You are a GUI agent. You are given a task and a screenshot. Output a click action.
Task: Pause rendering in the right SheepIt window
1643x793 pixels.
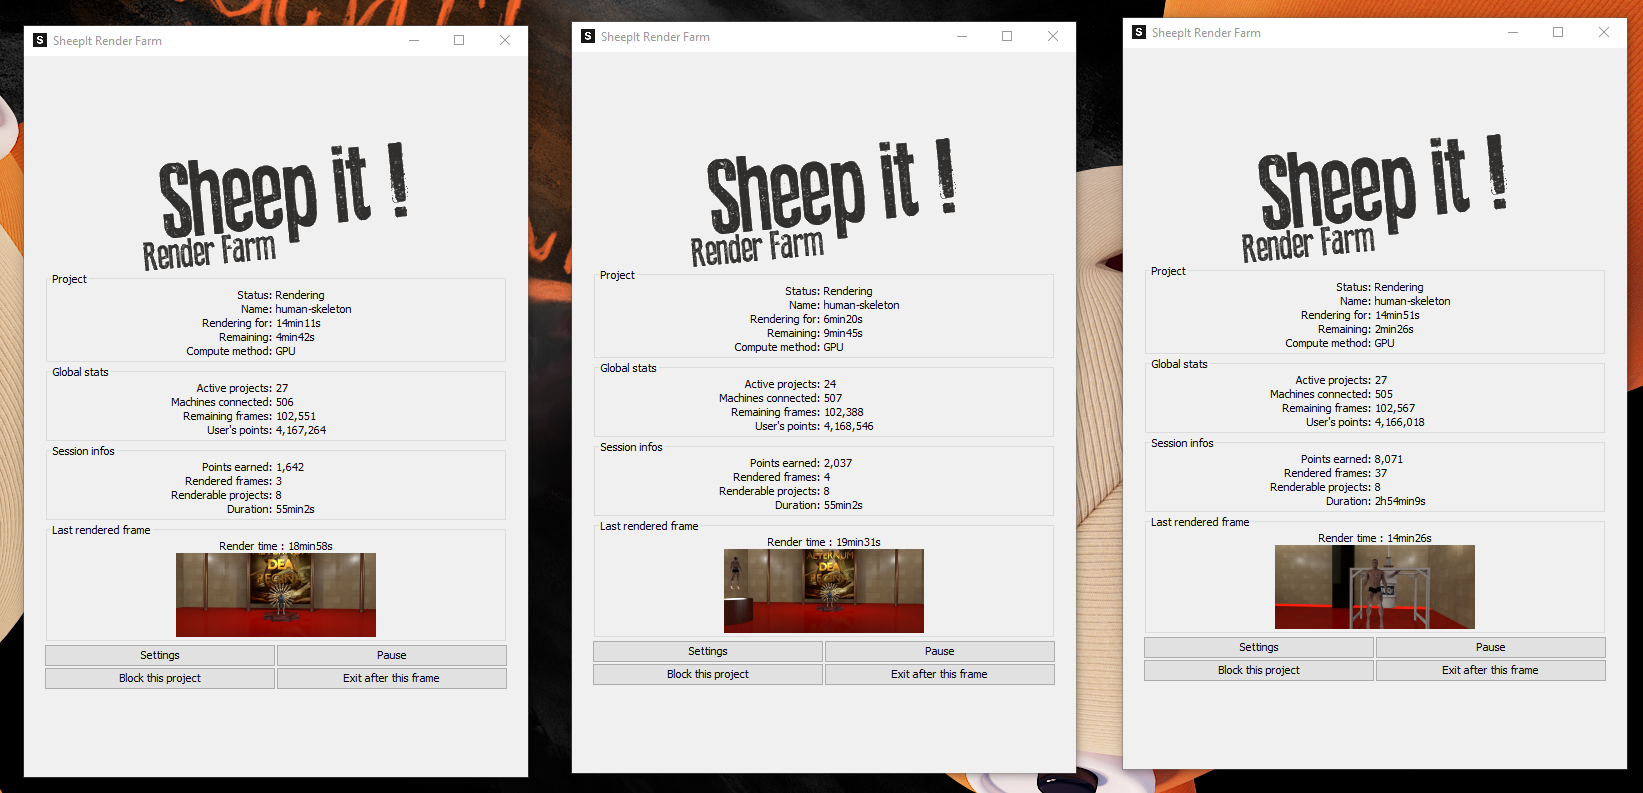(x=1491, y=647)
